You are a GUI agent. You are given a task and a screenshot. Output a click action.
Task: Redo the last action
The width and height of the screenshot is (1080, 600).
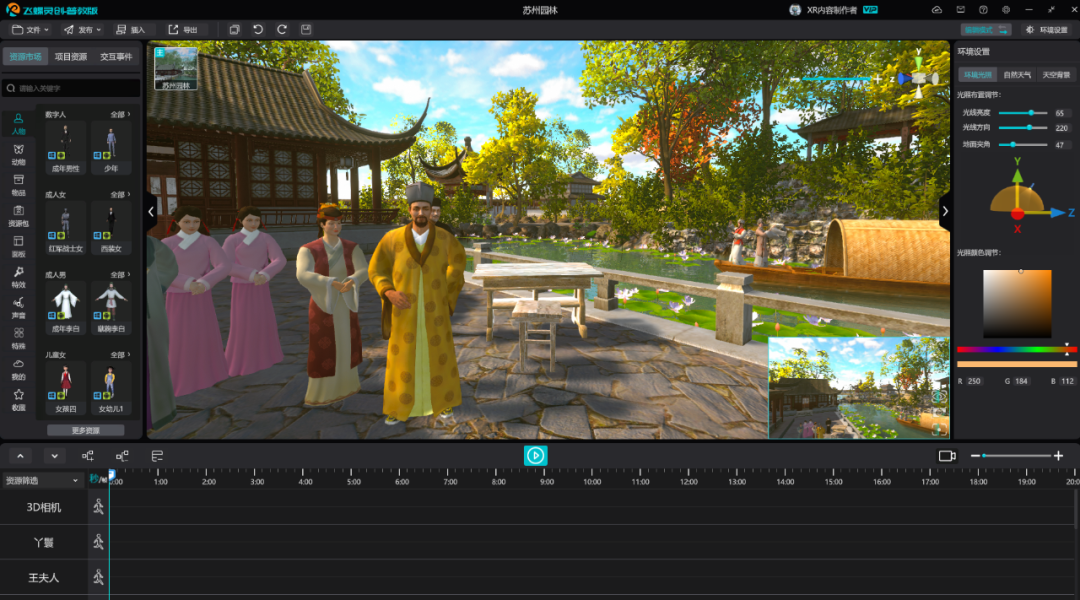pyautogui.click(x=282, y=30)
